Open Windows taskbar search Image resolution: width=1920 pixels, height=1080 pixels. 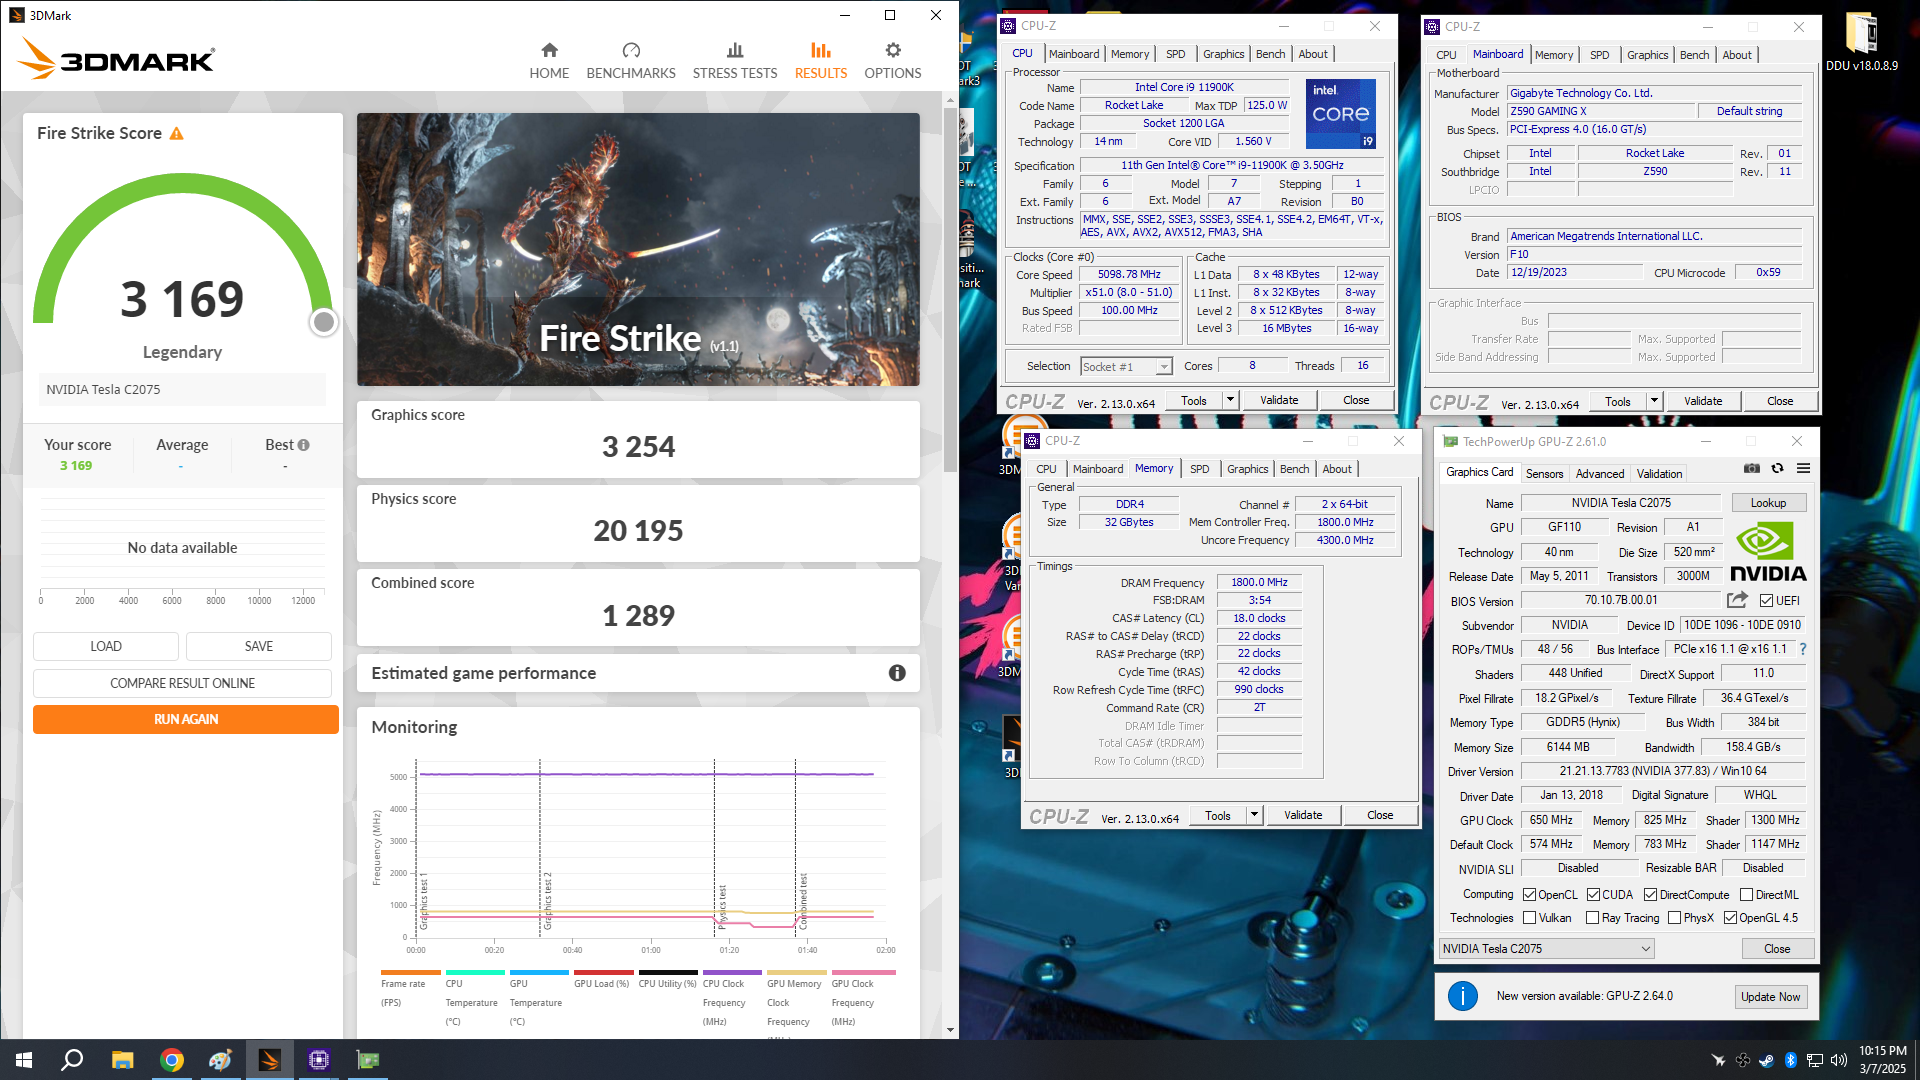point(72,1060)
